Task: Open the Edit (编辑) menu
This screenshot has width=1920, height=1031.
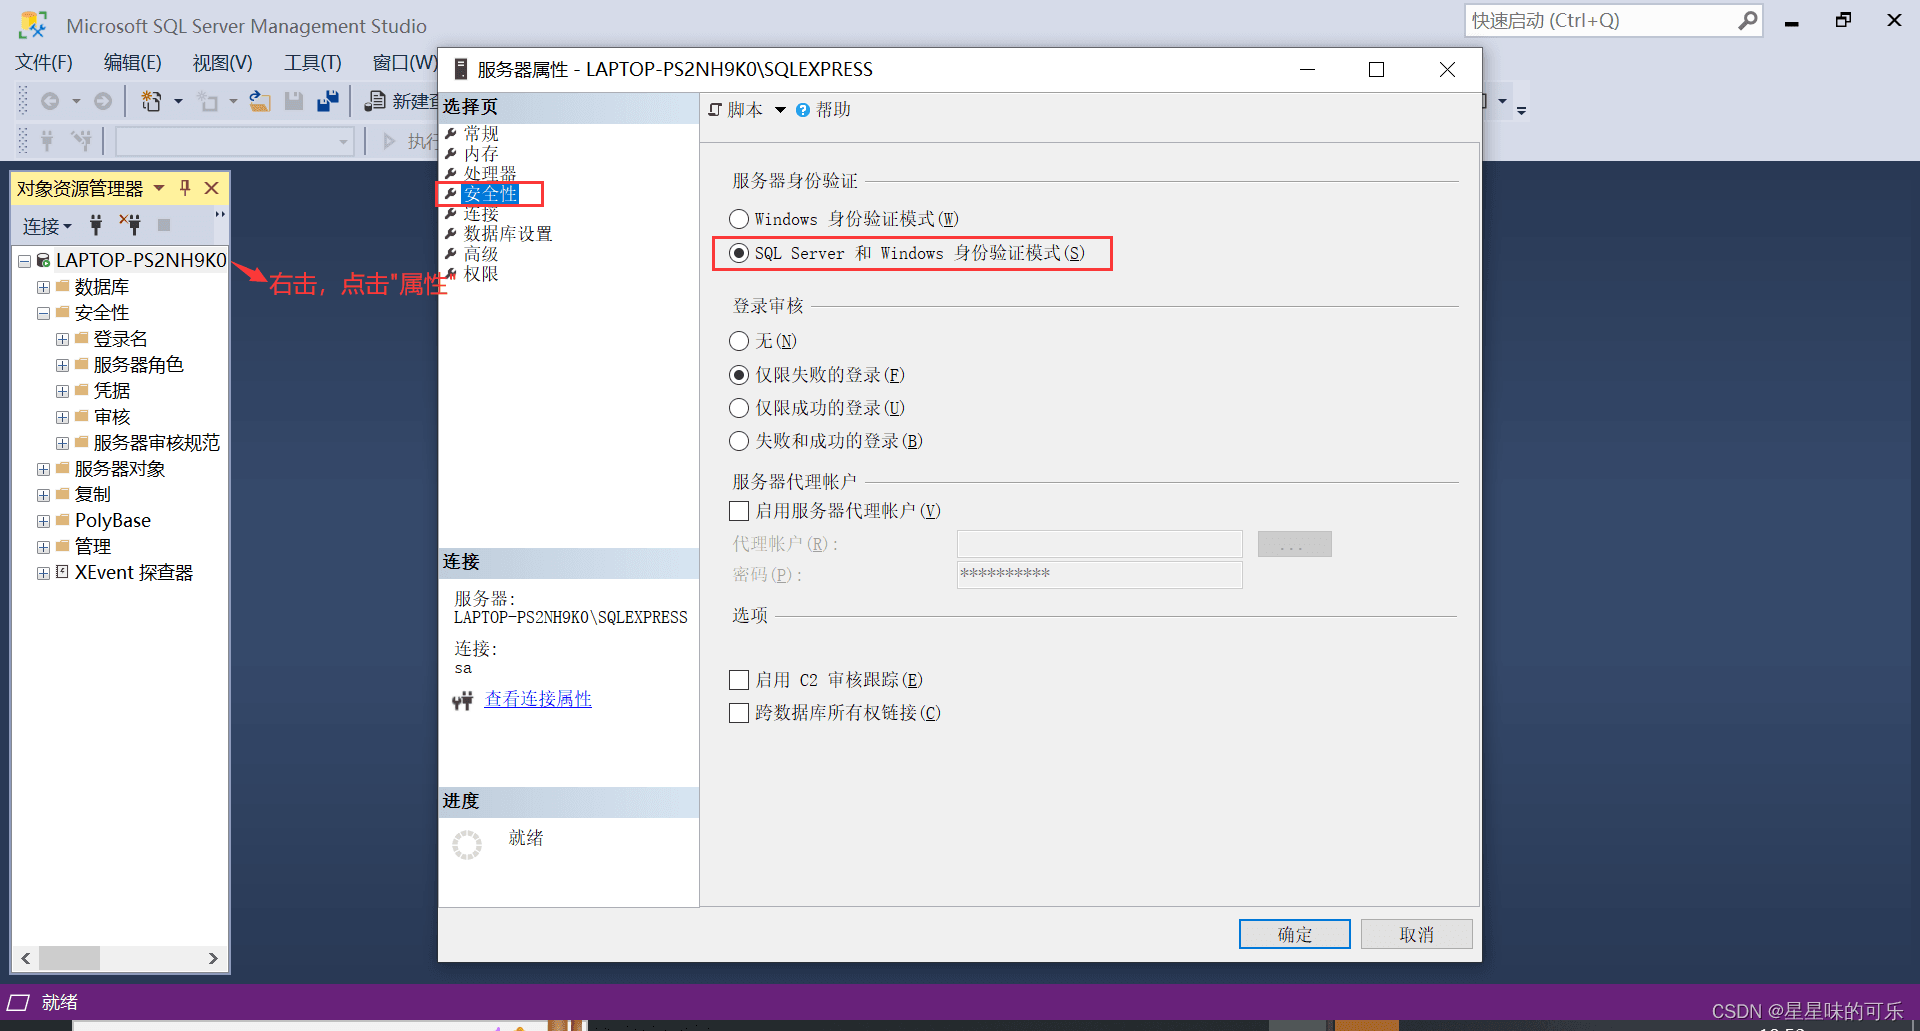Action: tap(132, 63)
